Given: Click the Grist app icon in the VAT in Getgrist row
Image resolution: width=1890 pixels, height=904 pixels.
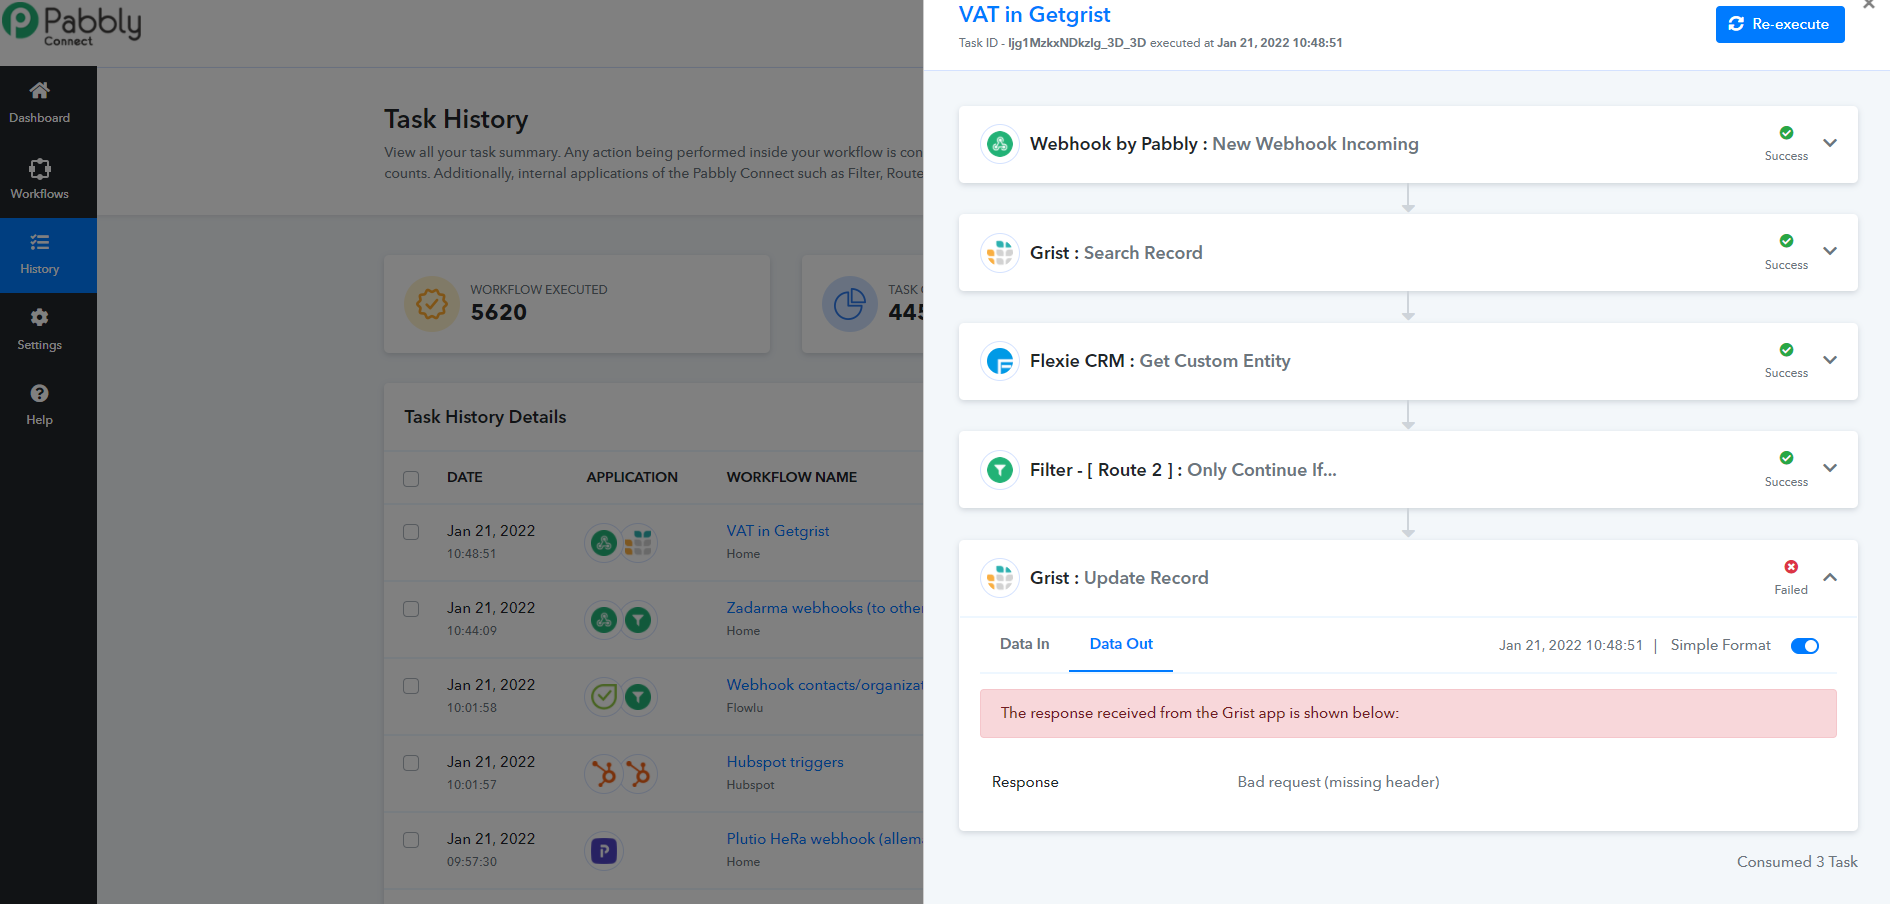Looking at the screenshot, I should [638, 543].
